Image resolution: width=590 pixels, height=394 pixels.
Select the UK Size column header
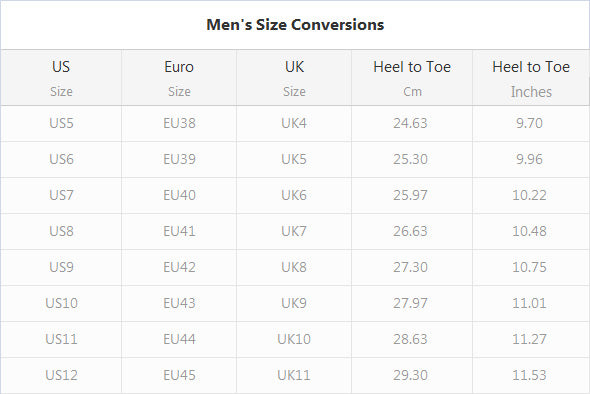point(294,78)
